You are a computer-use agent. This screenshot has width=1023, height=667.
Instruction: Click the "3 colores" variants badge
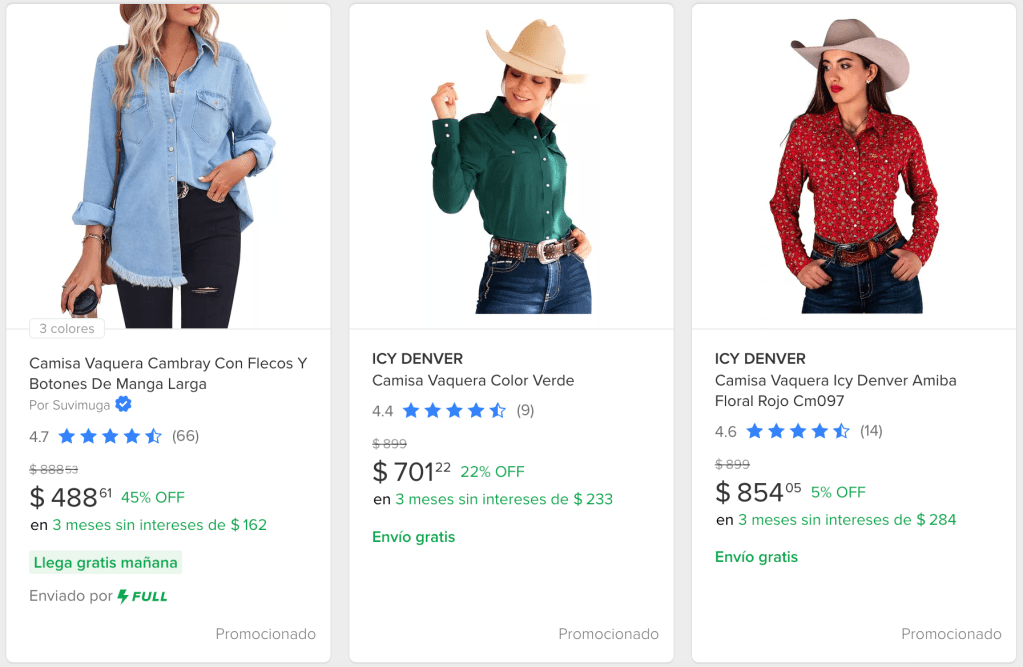[x=67, y=328]
